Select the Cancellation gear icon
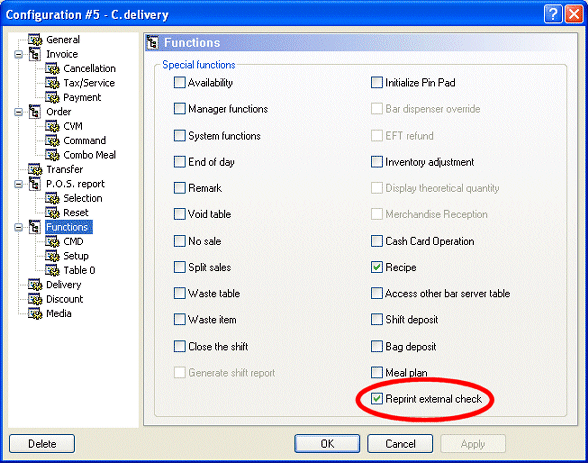 click(x=52, y=69)
